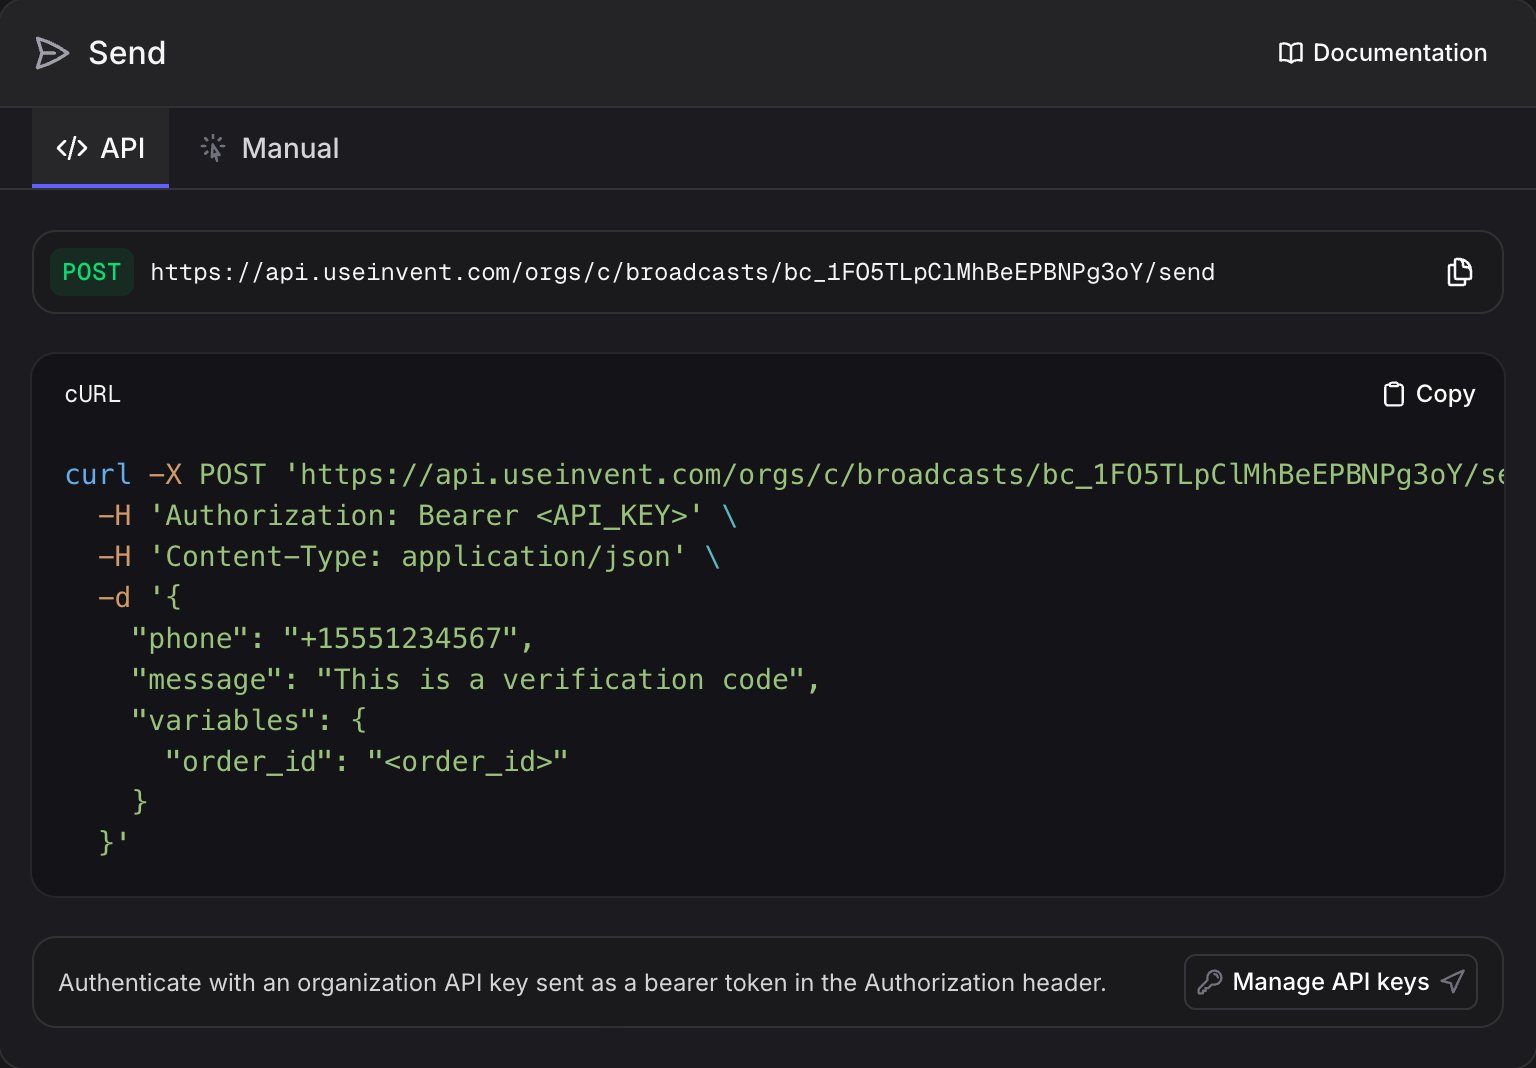Click the Copy button for cURL
The width and height of the screenshot is (1536, 1068).
pyautogui.click(x=1429, y=394)
